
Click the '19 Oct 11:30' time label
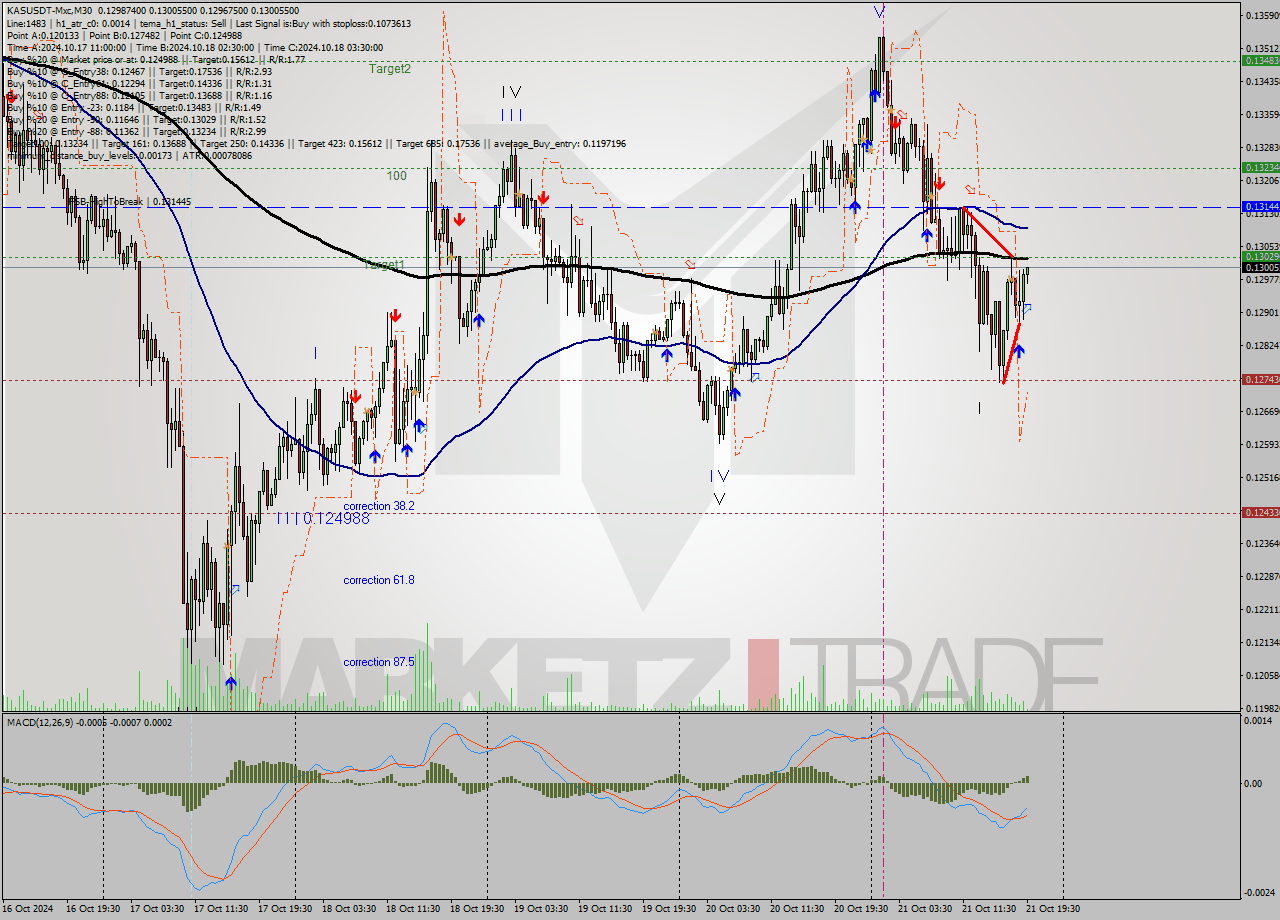(605, 909)
